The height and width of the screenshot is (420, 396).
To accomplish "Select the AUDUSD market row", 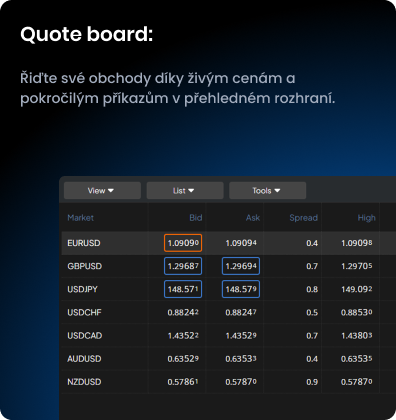I will [229, 359].
